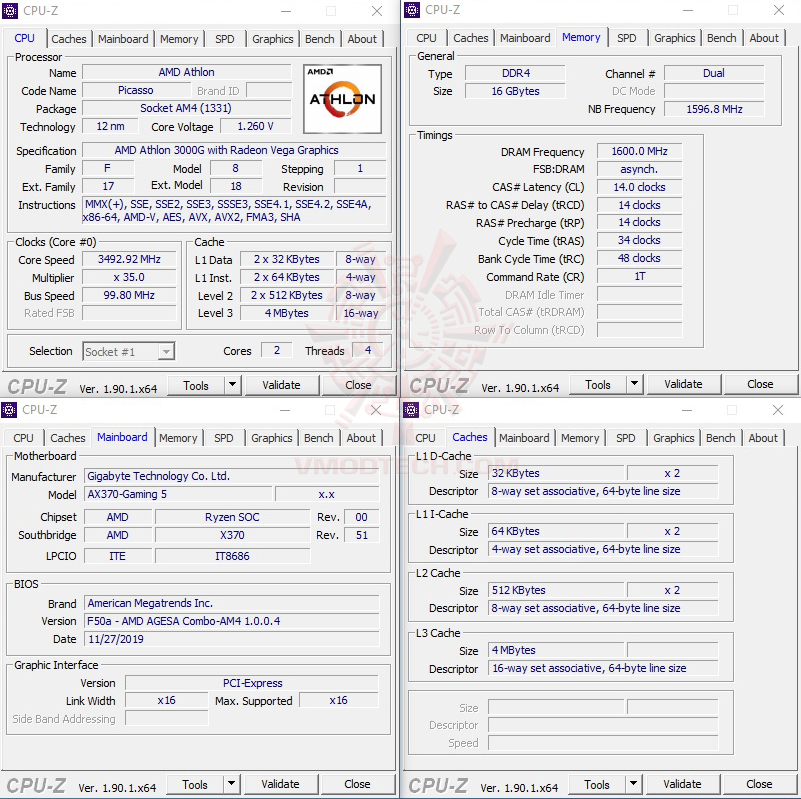Minimize the CPU tab window
Image resolution: width=801 pixels, height=799 pixels.
tap(286, 11)
